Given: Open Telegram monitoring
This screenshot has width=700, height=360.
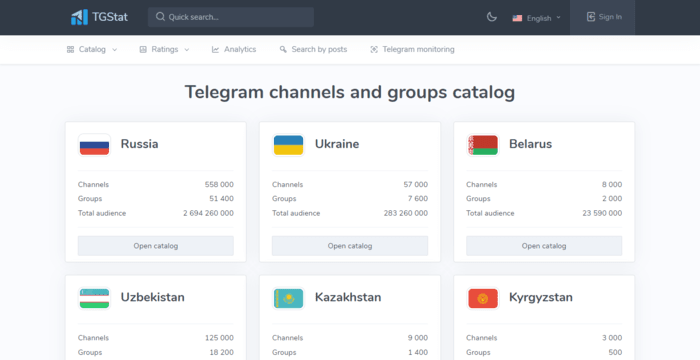Looking at the screenshot, I should (x=412, y=50).
